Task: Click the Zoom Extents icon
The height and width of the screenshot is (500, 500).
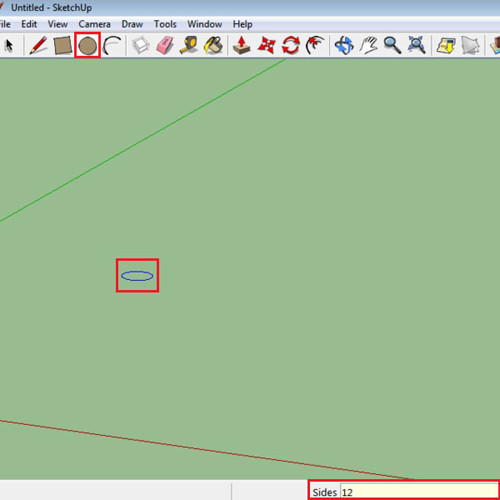Action: coord(417,45)
